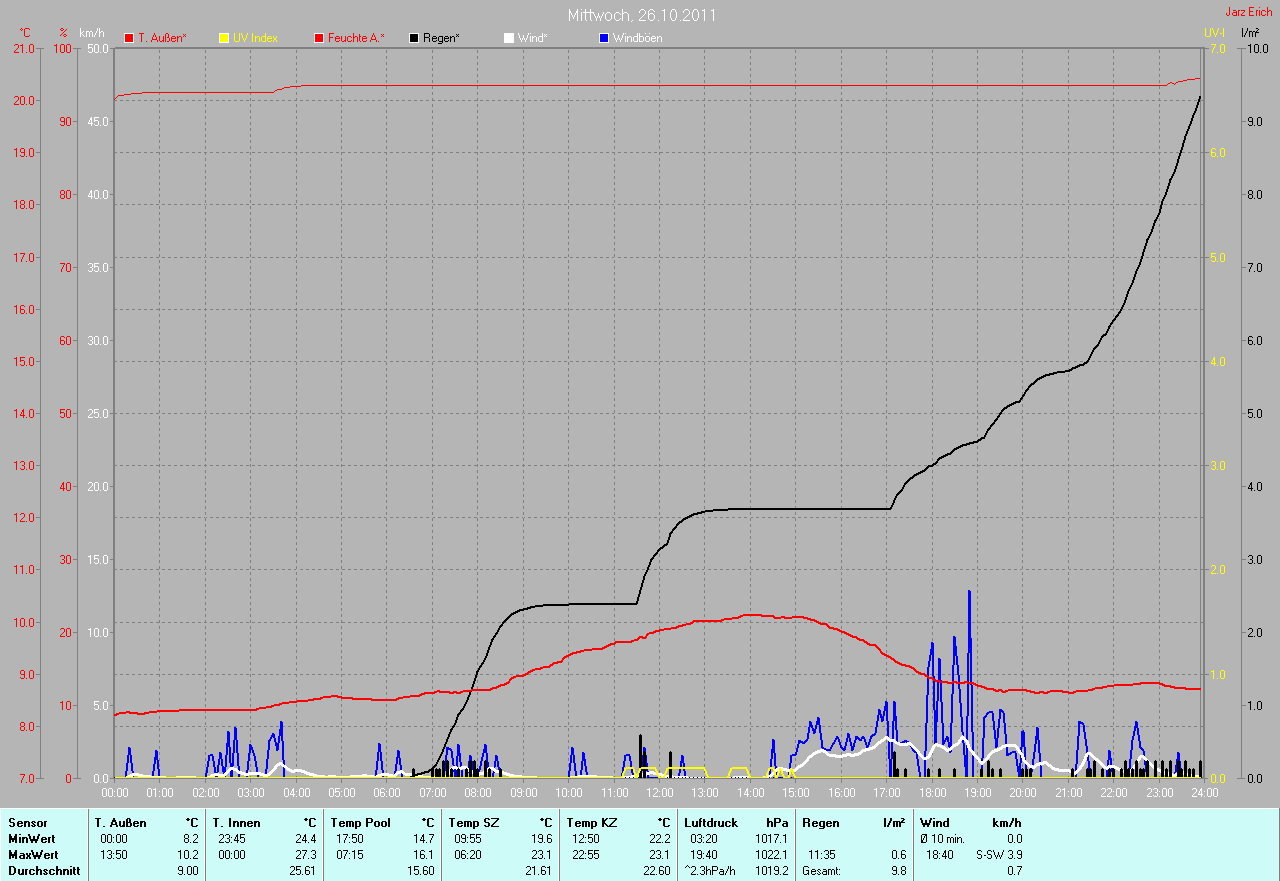Select the 06:00 label on the time axis
This screenshot has width=1280, height=881.
point(387,793)
